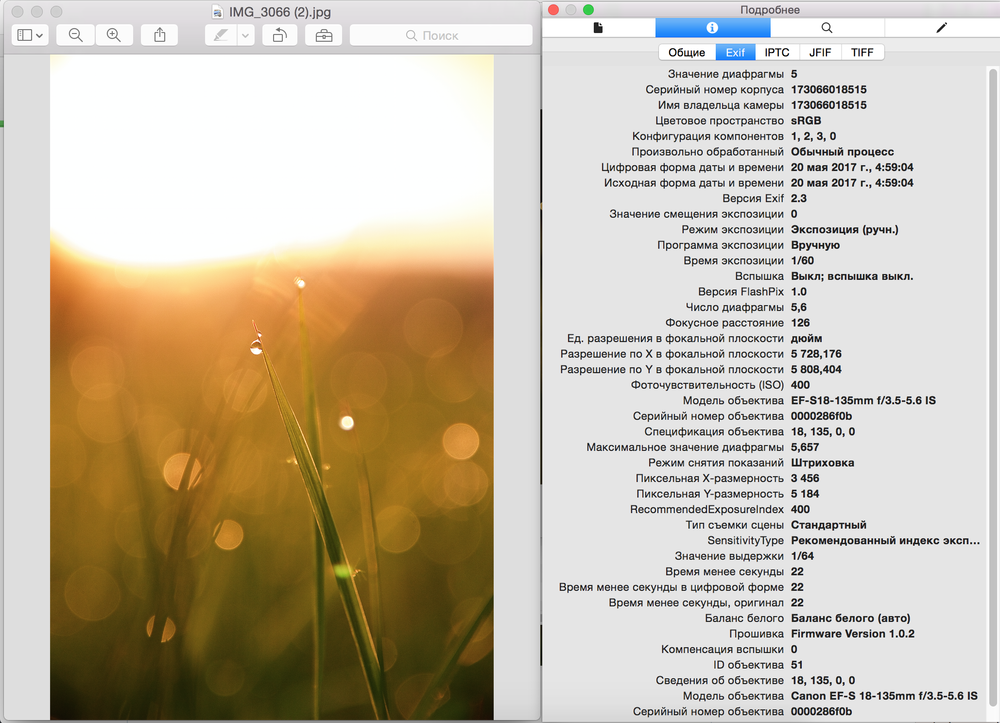Open the Share menu button
This screenshot has width=1000, height=723.
tap(160, 35)
